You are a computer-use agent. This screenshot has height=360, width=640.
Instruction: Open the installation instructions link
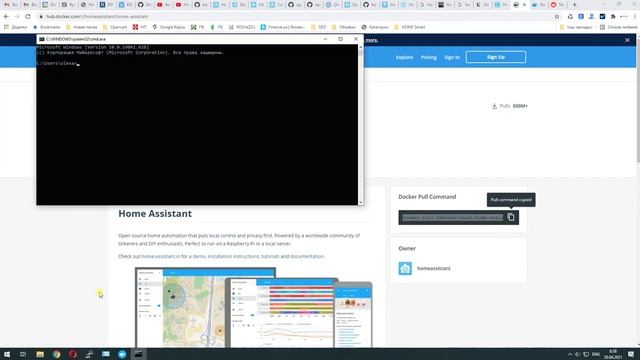[x=233, y=256]
